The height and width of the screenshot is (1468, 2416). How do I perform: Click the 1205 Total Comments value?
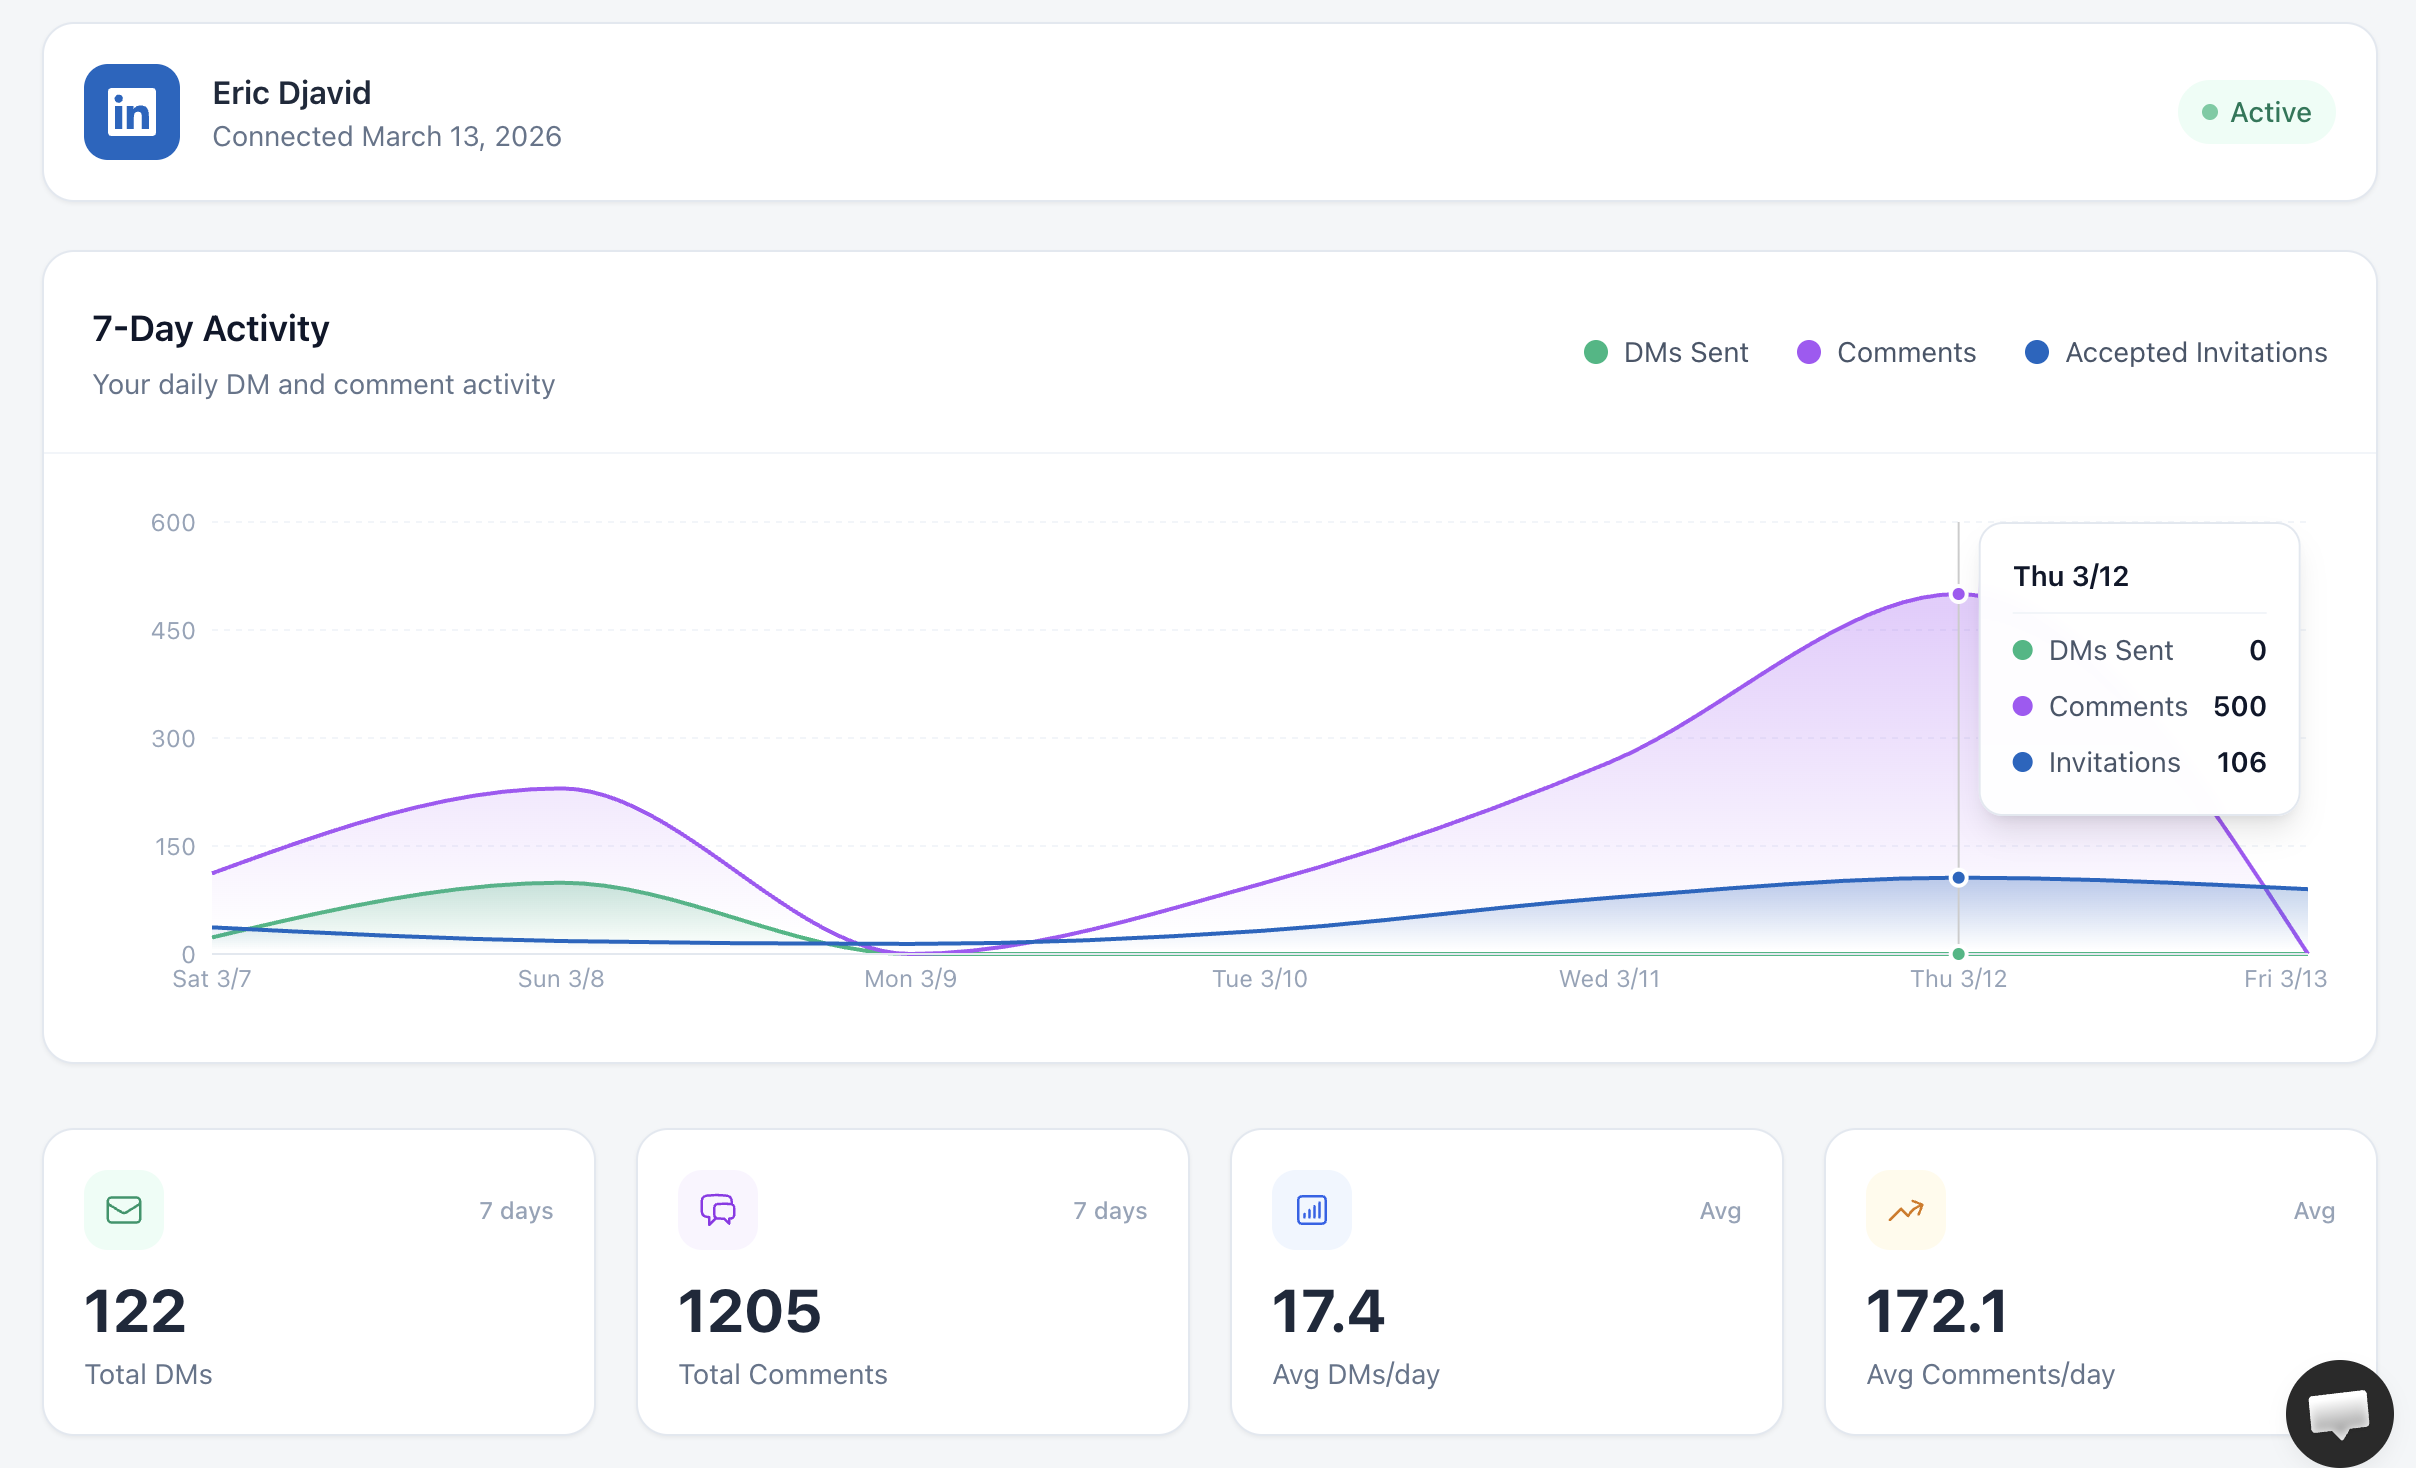click(749, 1311)
